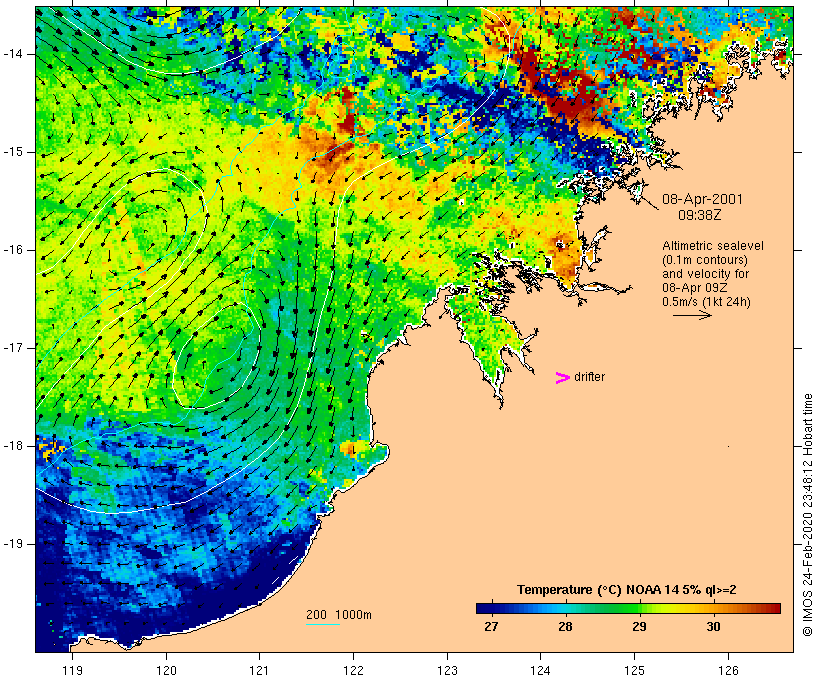Click the longitude label '121'
The image size is (820, 680).
click(x=260, y=670)
